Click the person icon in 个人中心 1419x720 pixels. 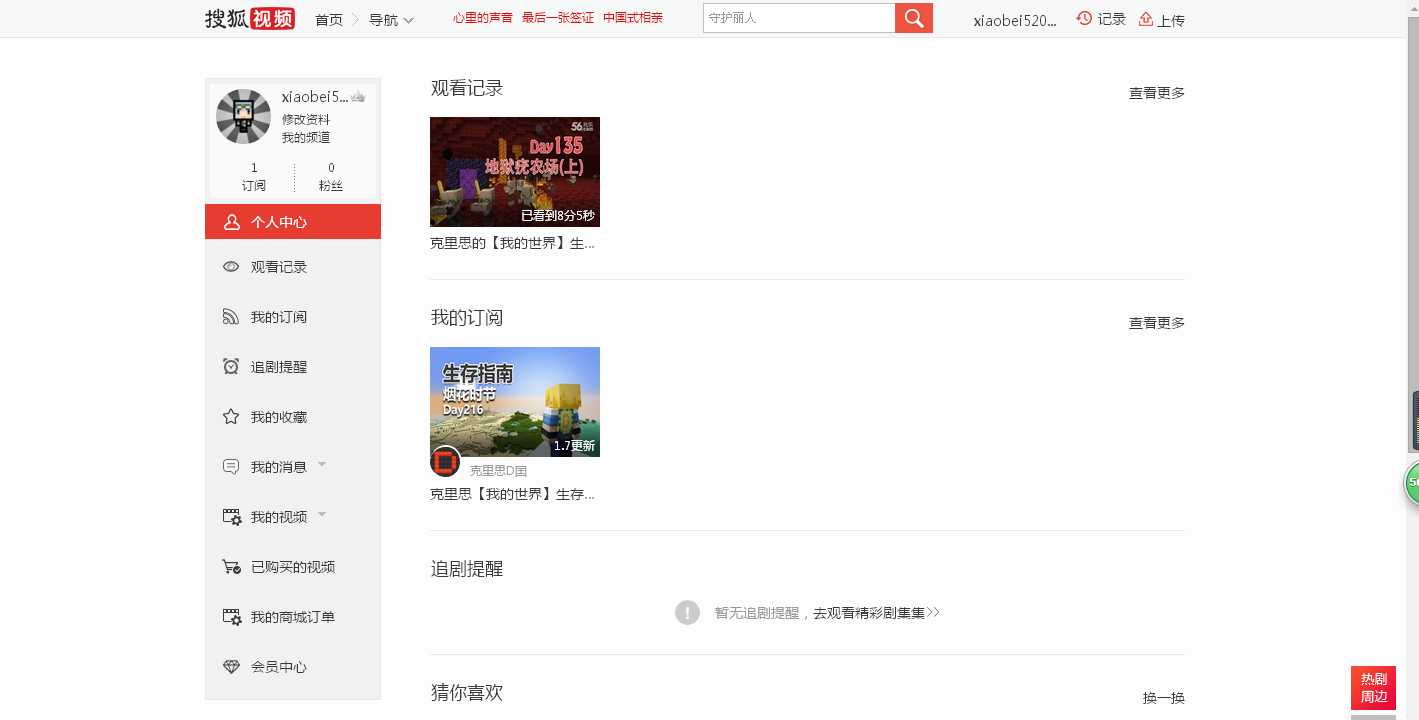(x=231, y=222)
